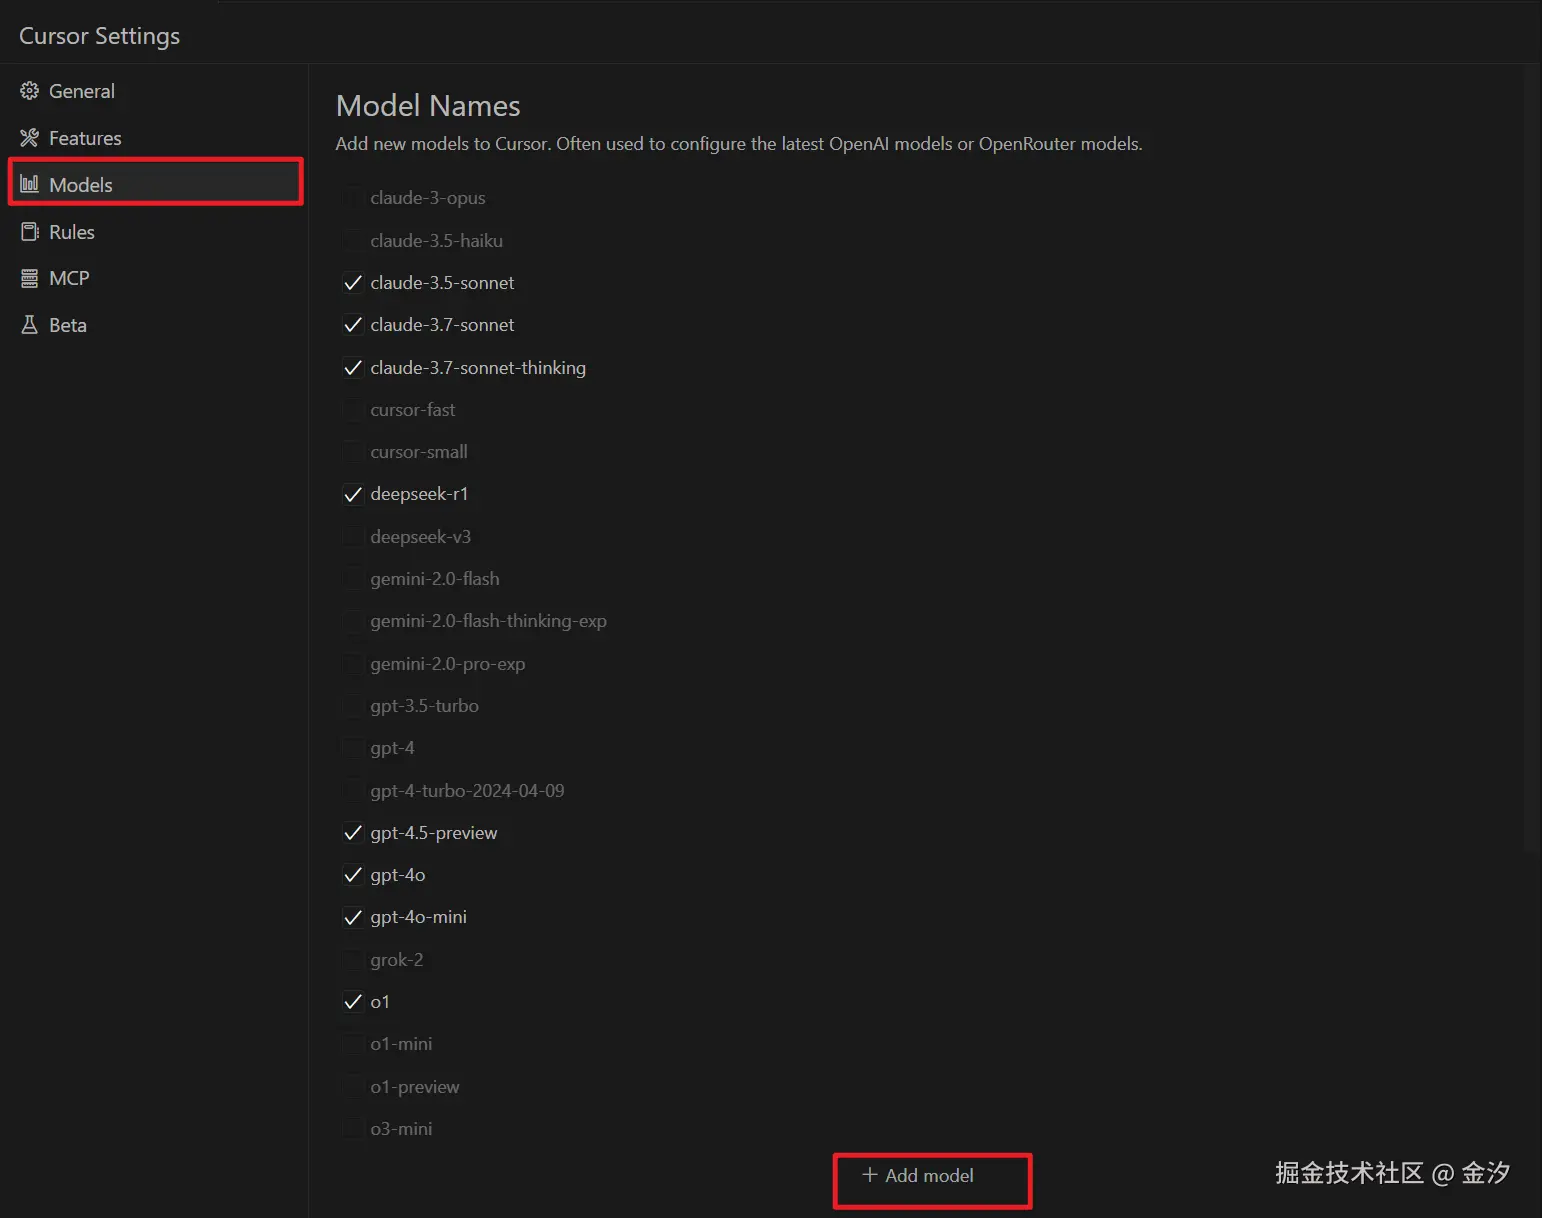Click the MCP server icon
Viewport: 1542px width, 1218px height.
click(x=30, y=278)
